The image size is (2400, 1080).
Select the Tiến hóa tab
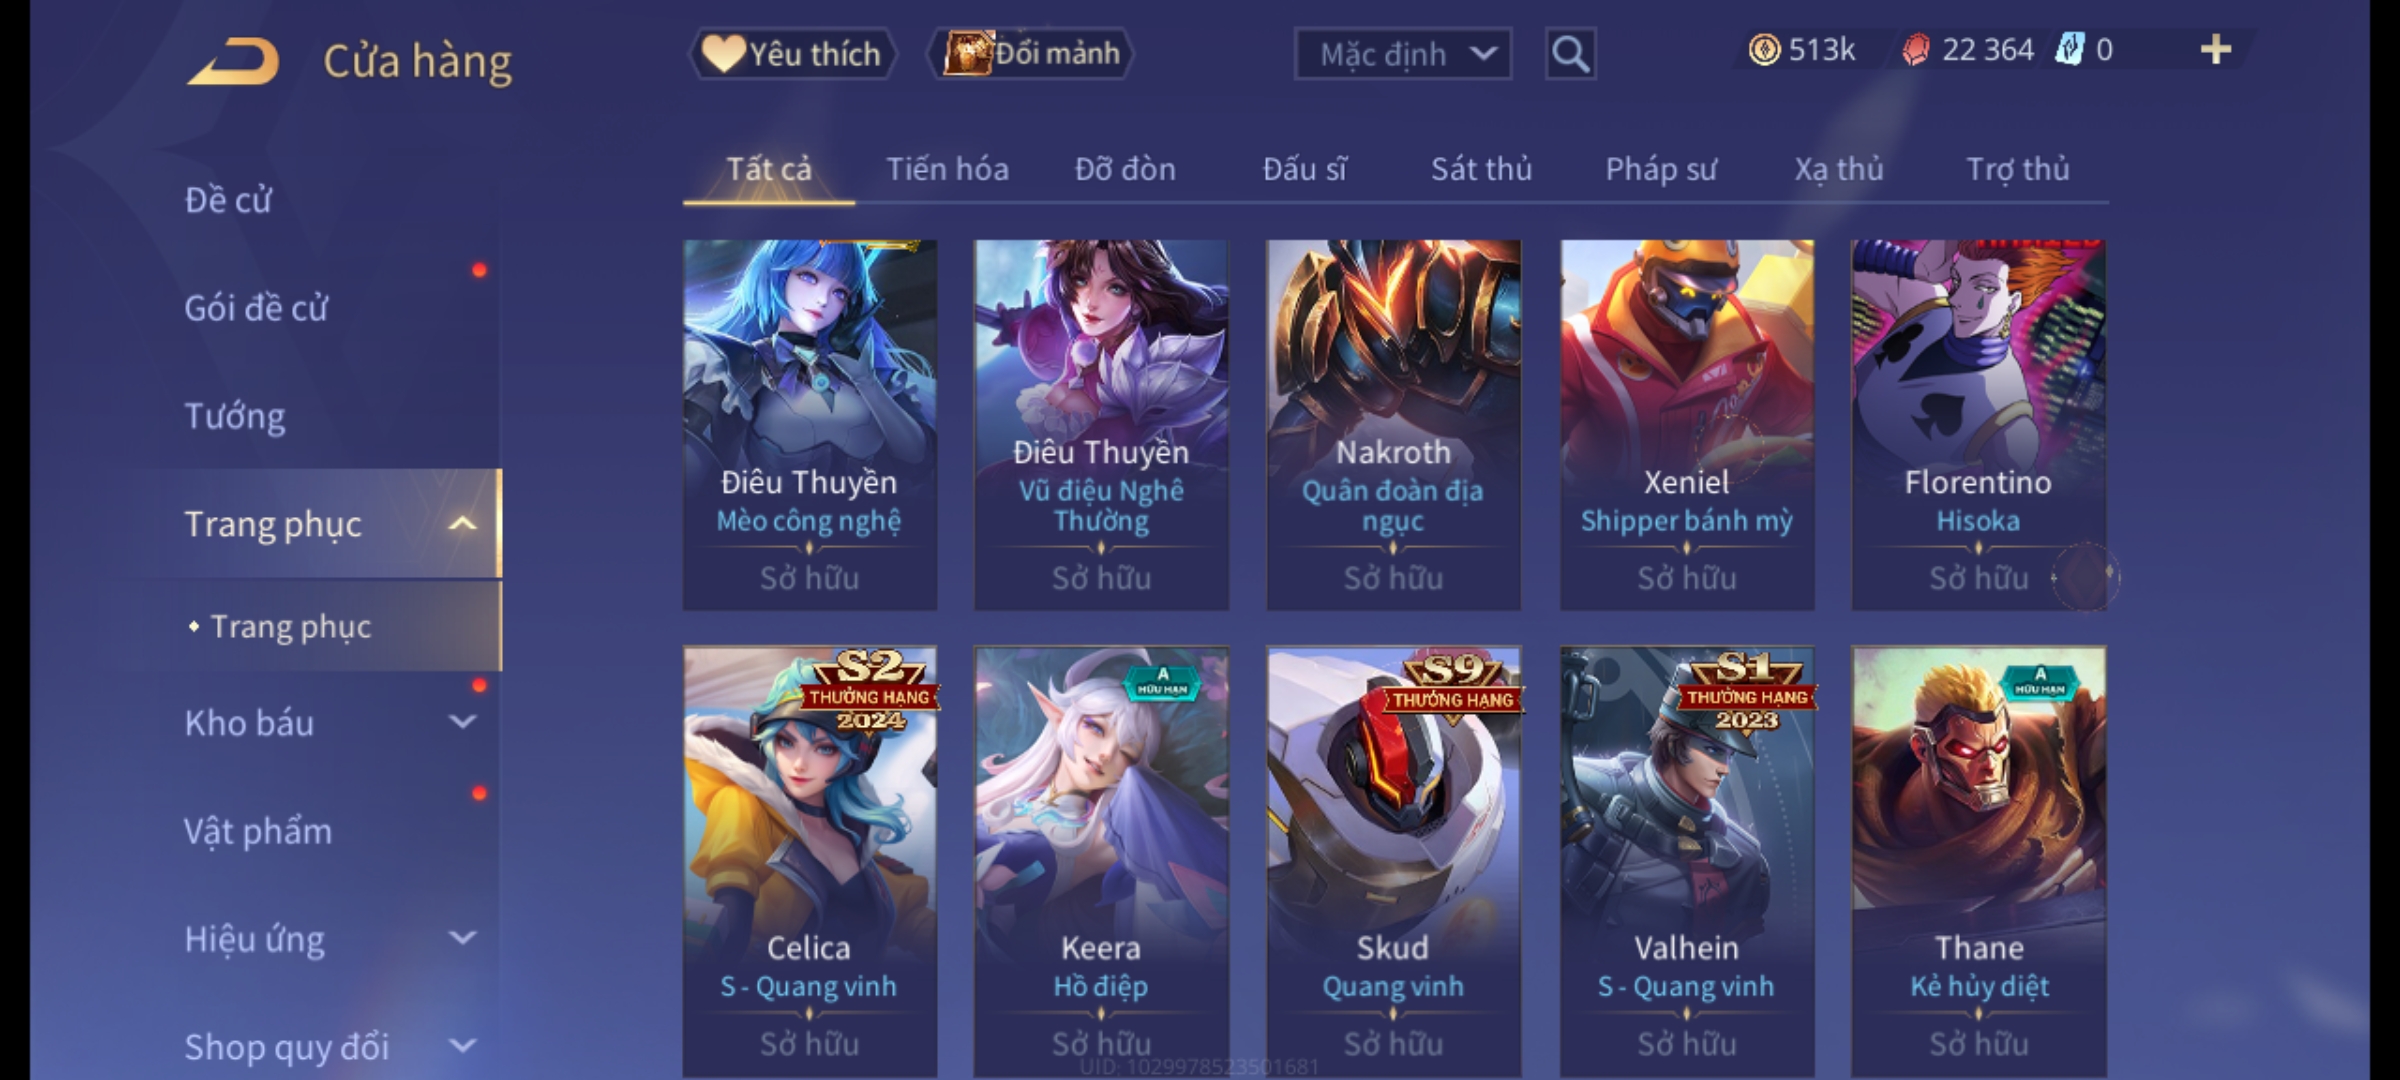click(x=947, y=169)
